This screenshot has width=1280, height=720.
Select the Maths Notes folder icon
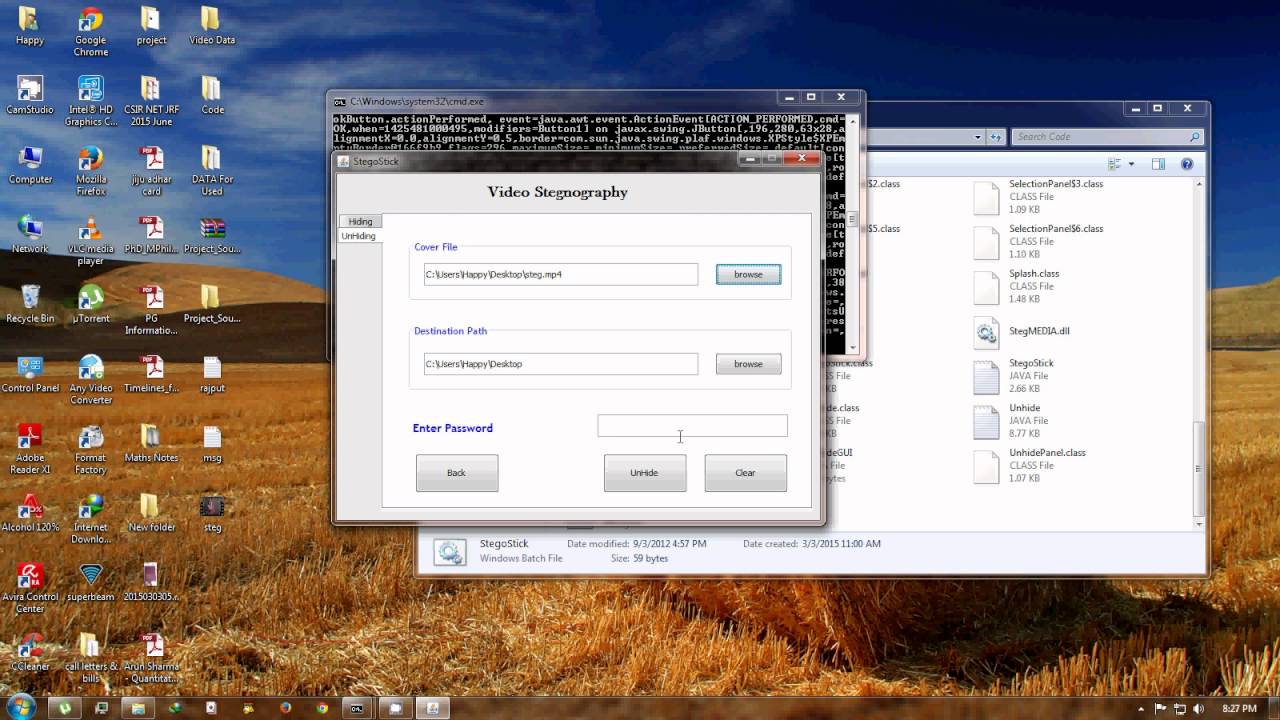tap(151, 443)
